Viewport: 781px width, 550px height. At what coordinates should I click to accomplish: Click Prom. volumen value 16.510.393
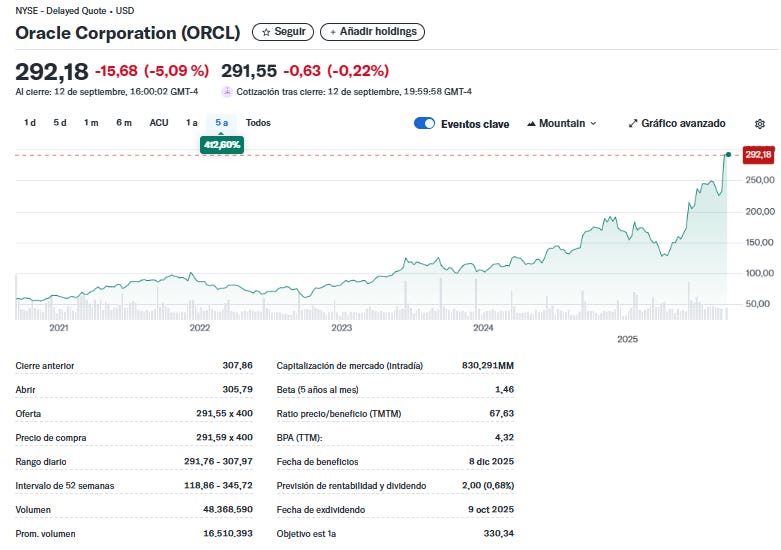coord(228,533)
